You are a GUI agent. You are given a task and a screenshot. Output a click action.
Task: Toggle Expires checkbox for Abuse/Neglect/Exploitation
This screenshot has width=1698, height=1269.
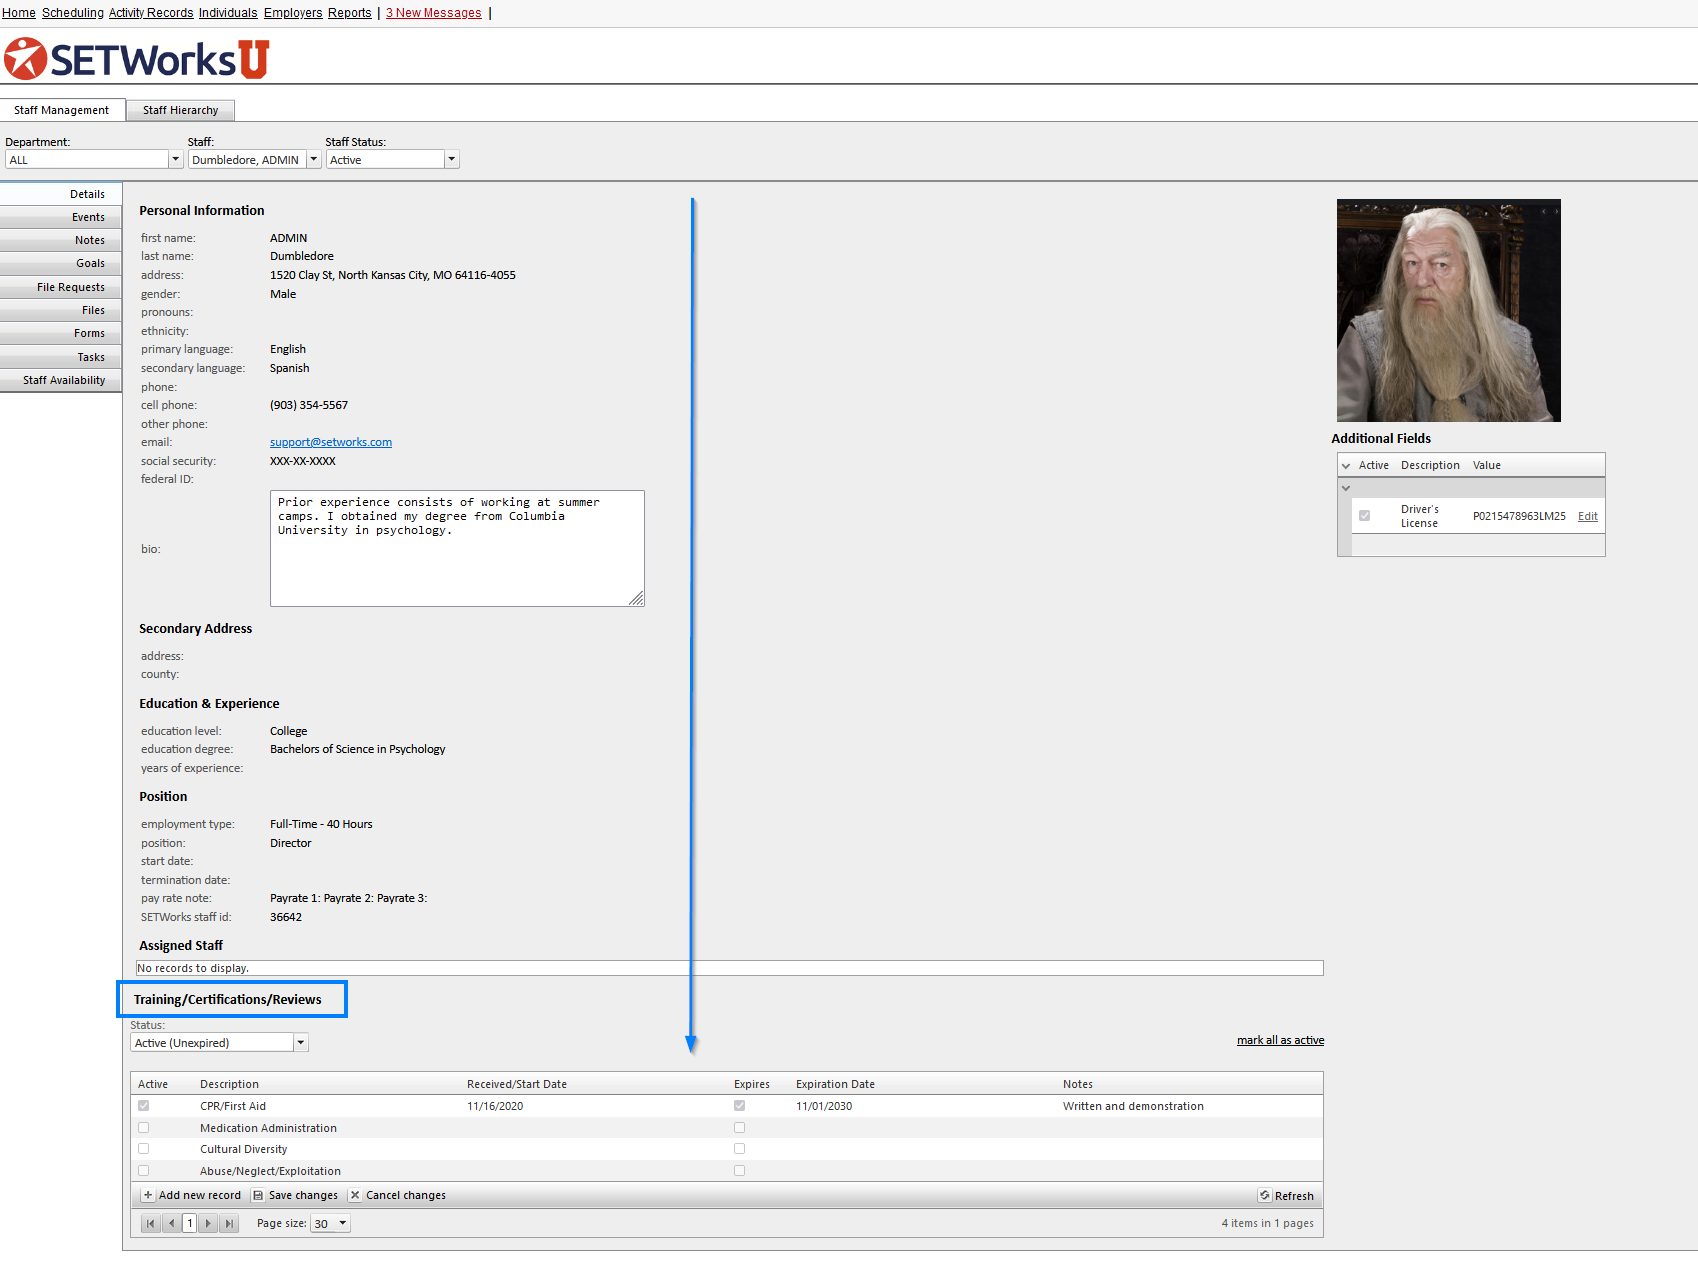(x=740, y=1171)
